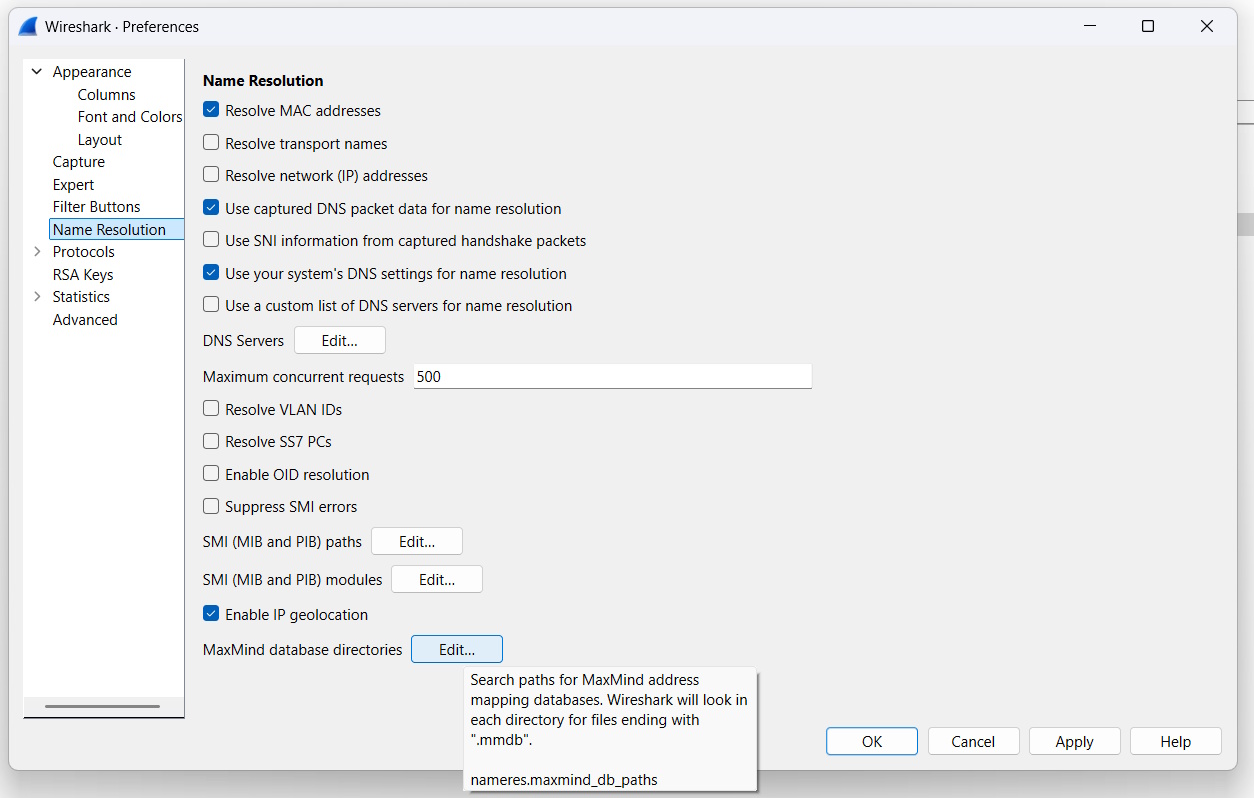This screenshot has height=798, width=1254.
Task: Select Appearance in preferences tree
Action: [x=92, y=72]
